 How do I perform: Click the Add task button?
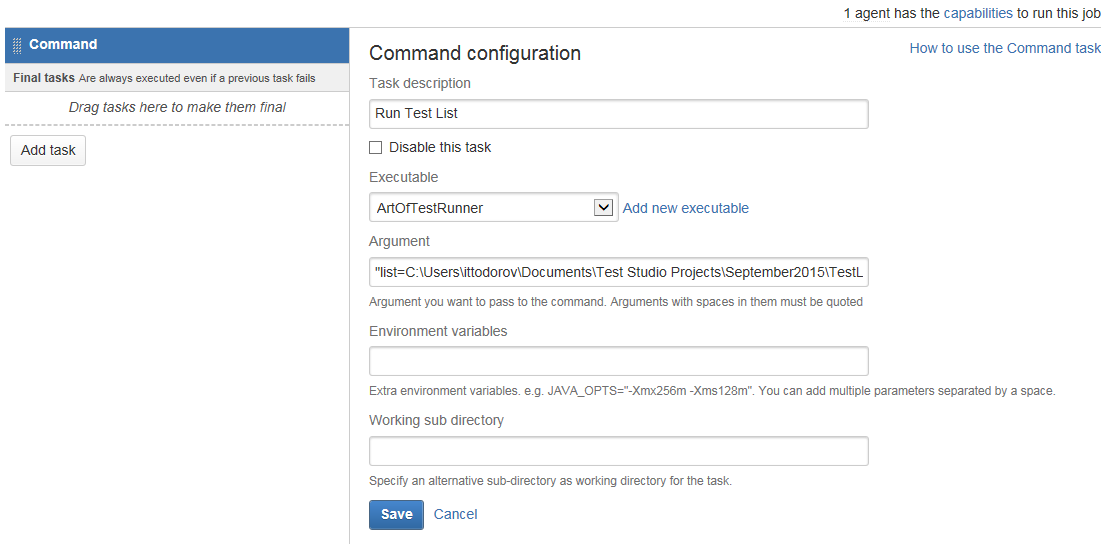[48, 150]
